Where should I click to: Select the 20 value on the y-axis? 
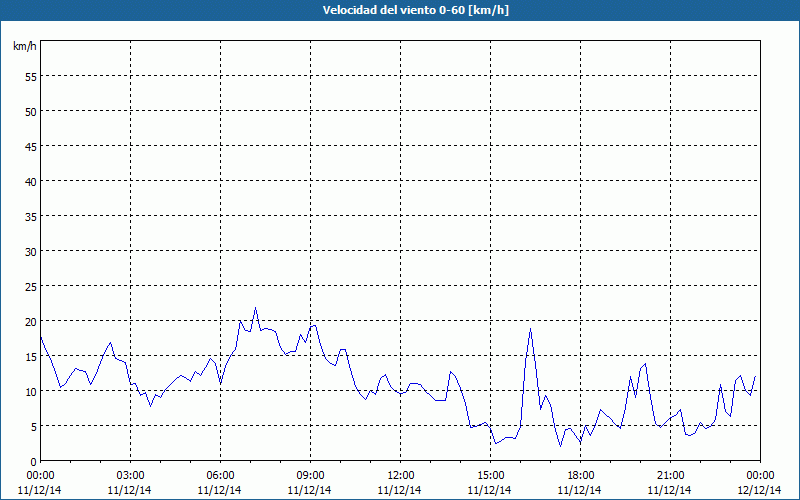coord(31,321)
